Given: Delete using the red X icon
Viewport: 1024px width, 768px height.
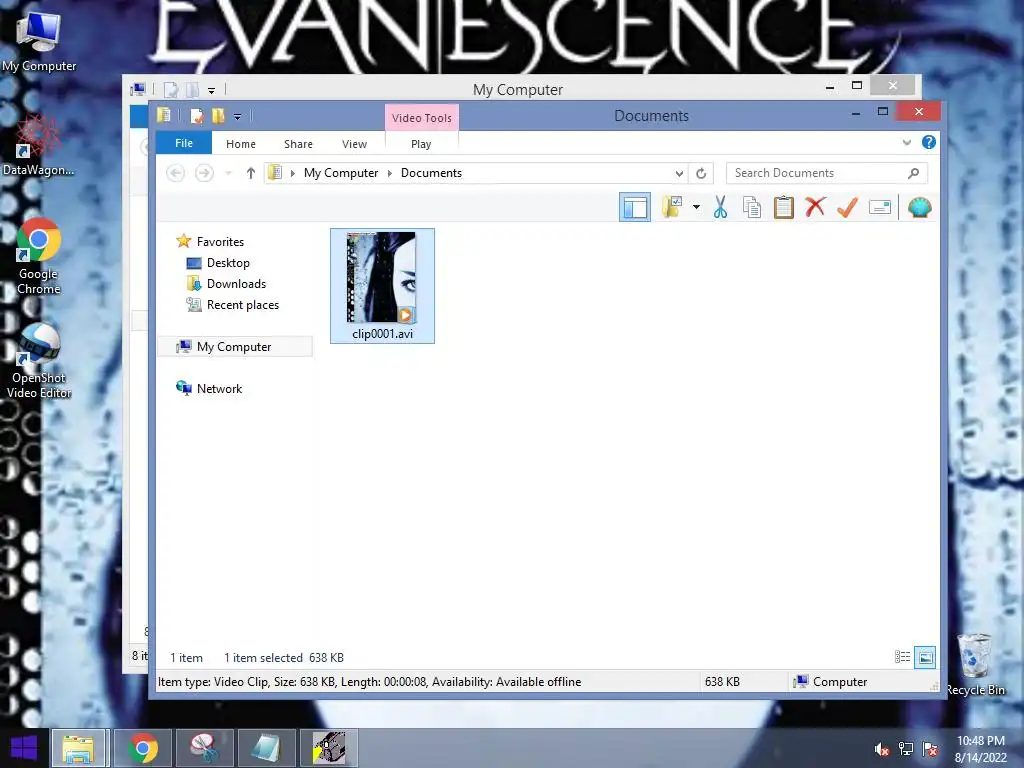Looking at the screenshot, I should (x=815, y=207).
